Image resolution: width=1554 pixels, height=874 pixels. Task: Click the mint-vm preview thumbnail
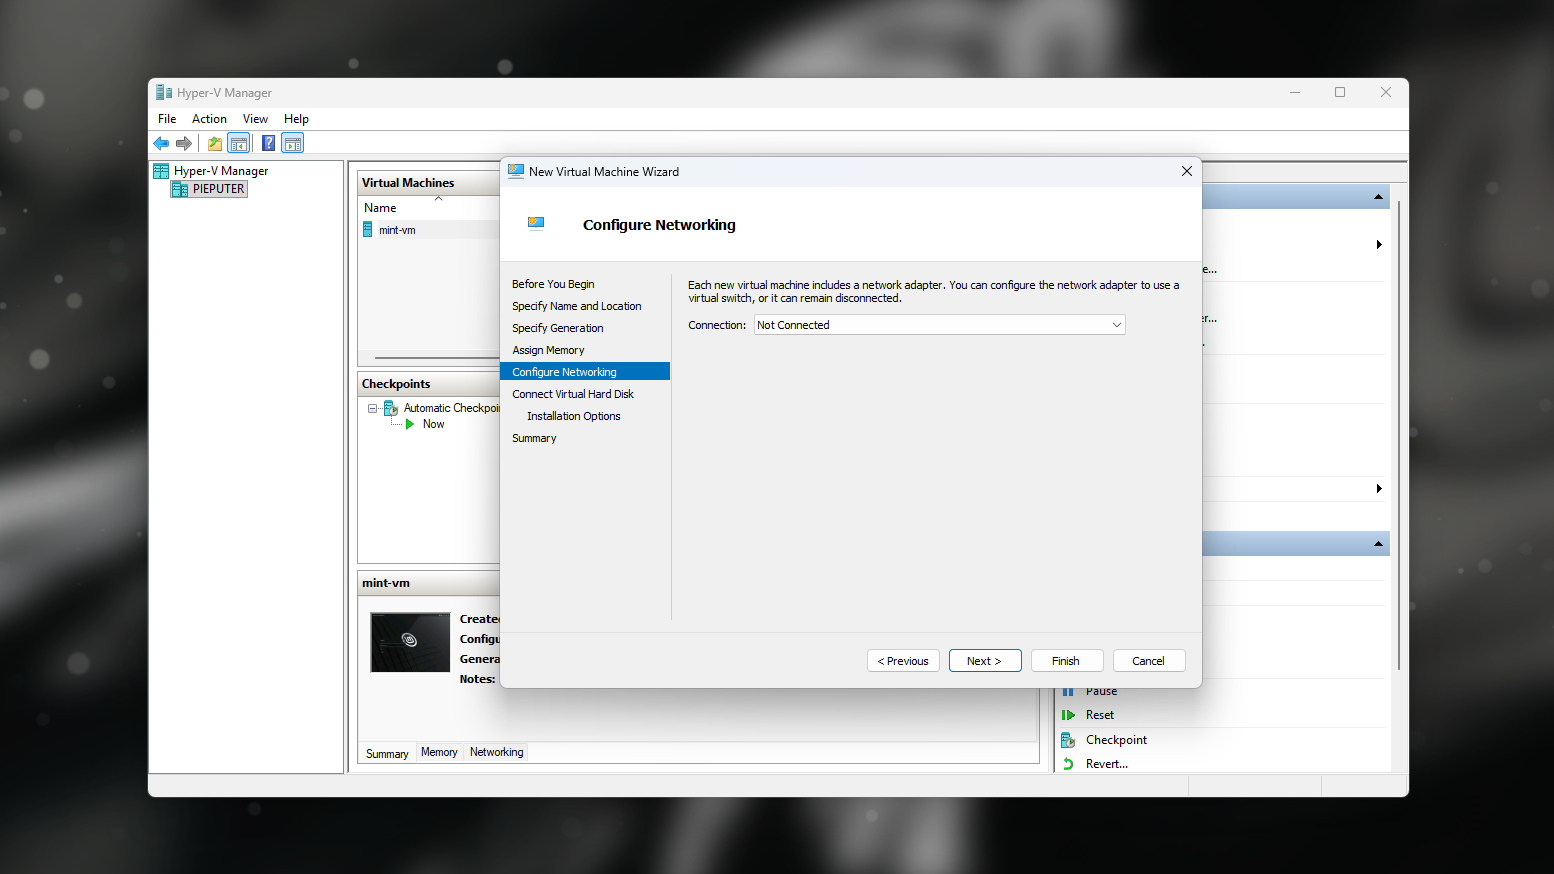(410, 642)
